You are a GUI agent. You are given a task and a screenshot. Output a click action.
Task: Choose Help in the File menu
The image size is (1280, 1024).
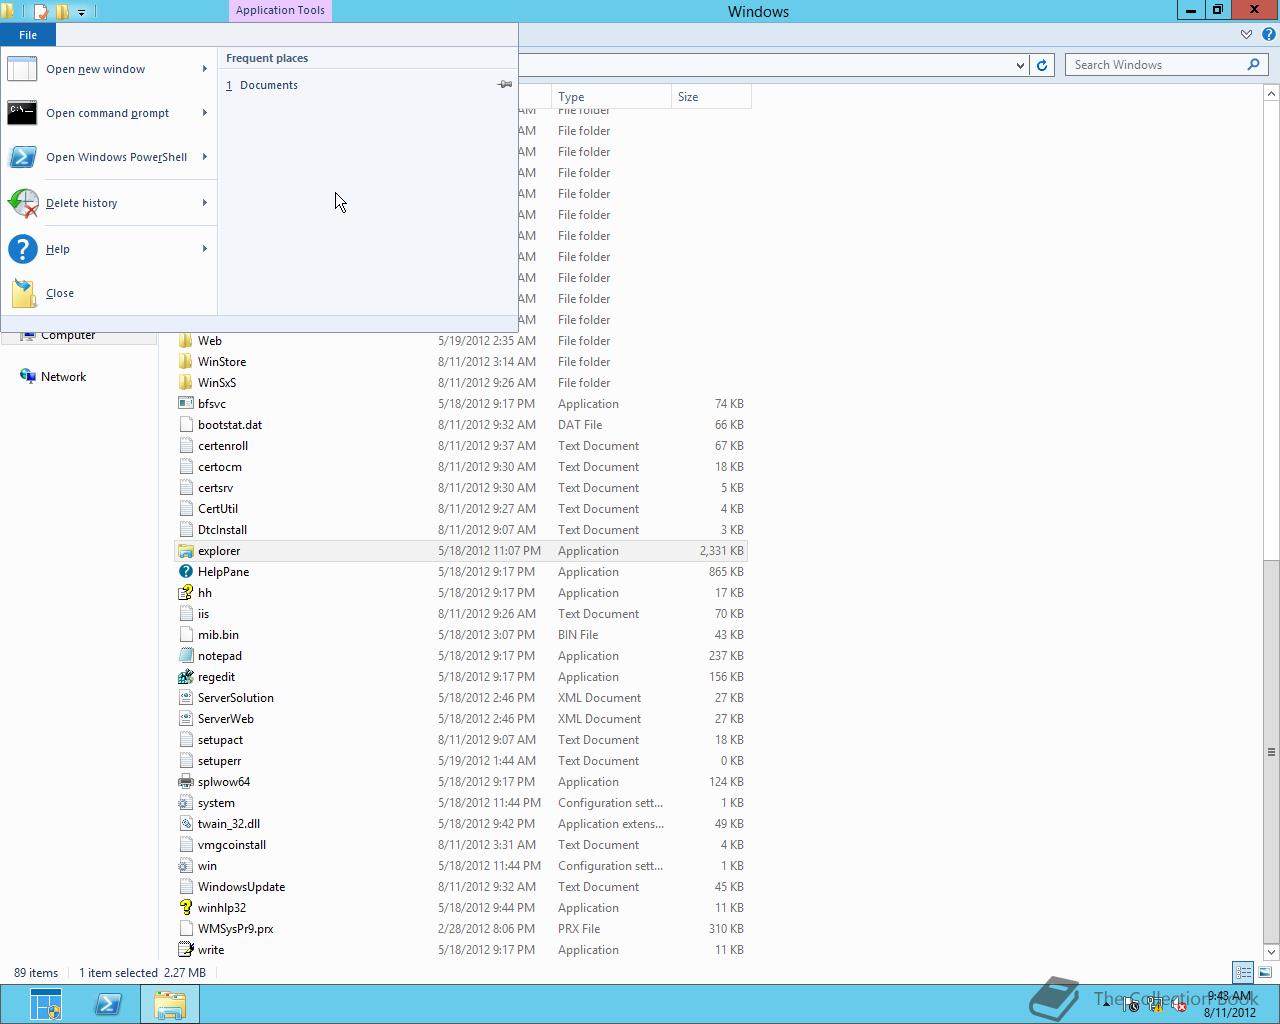[x=109, y=249]
